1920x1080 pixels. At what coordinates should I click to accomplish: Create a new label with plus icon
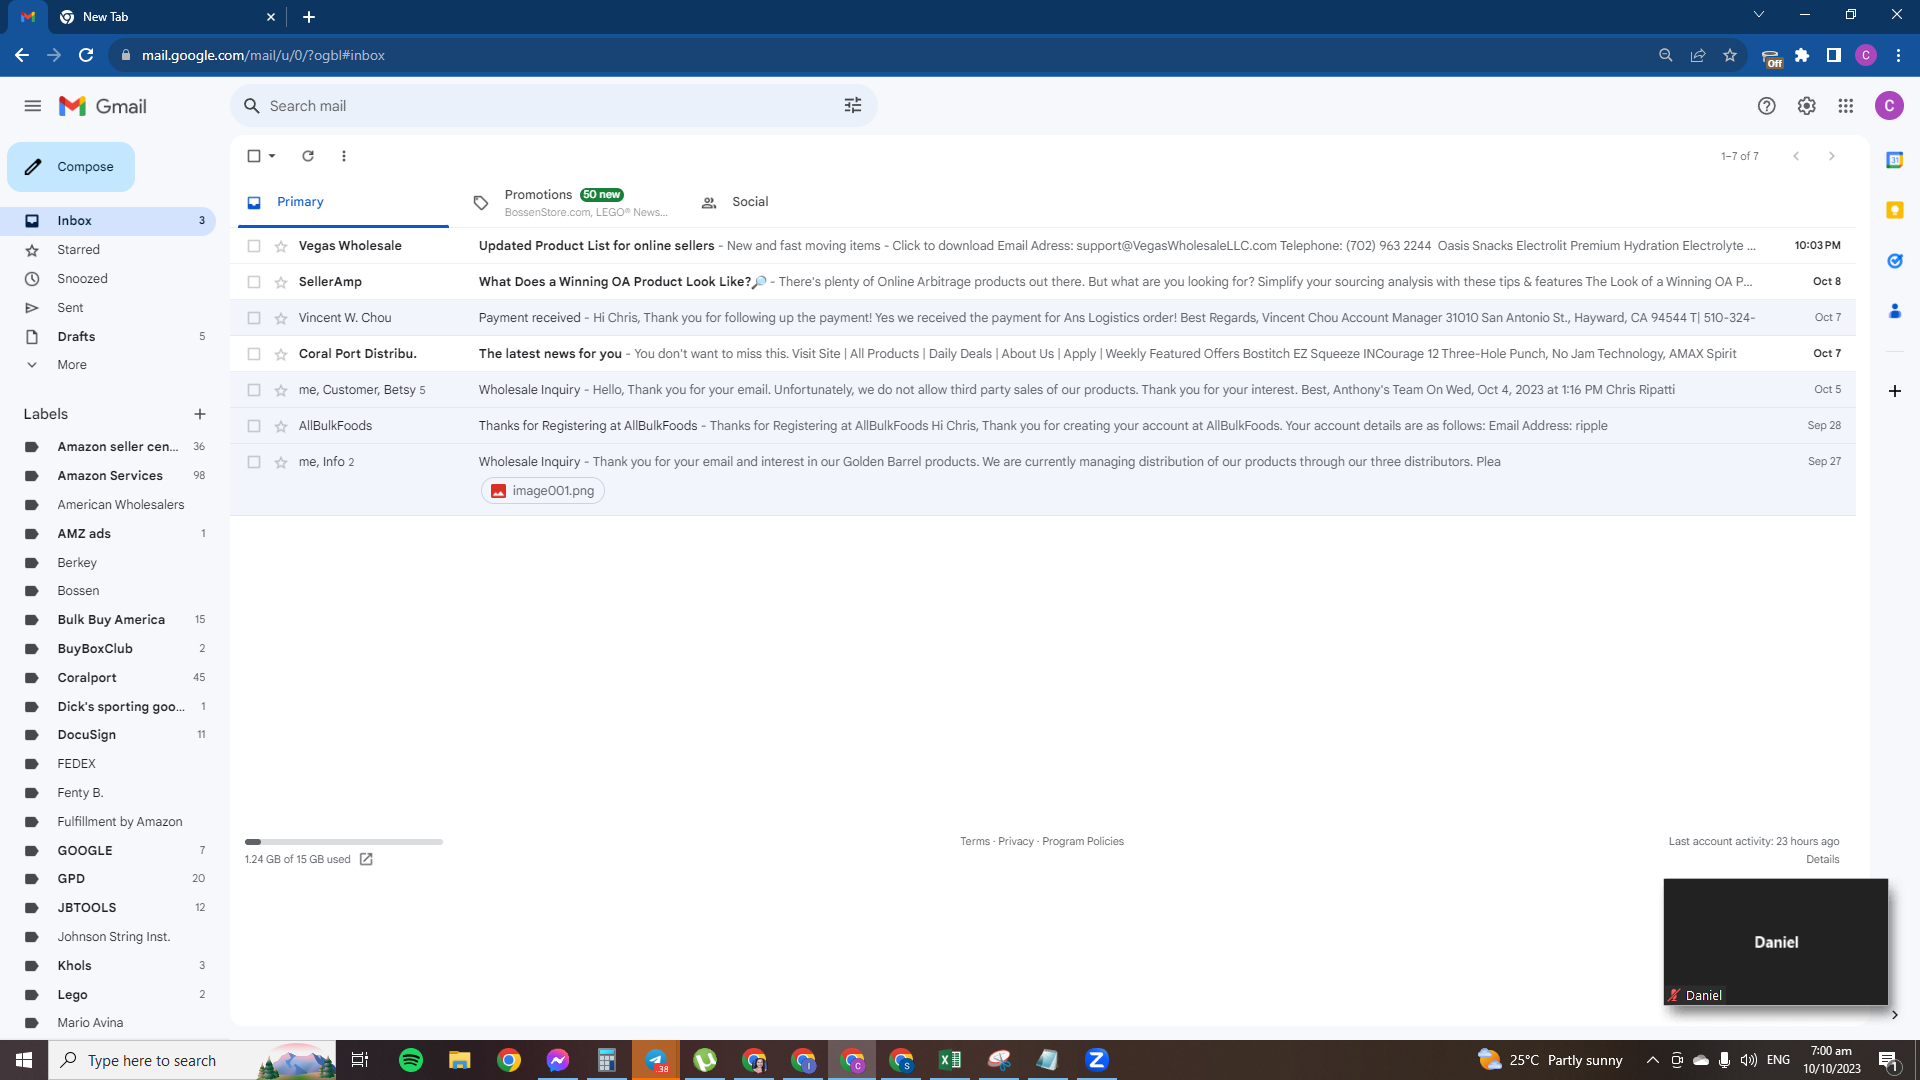point(200,414)
